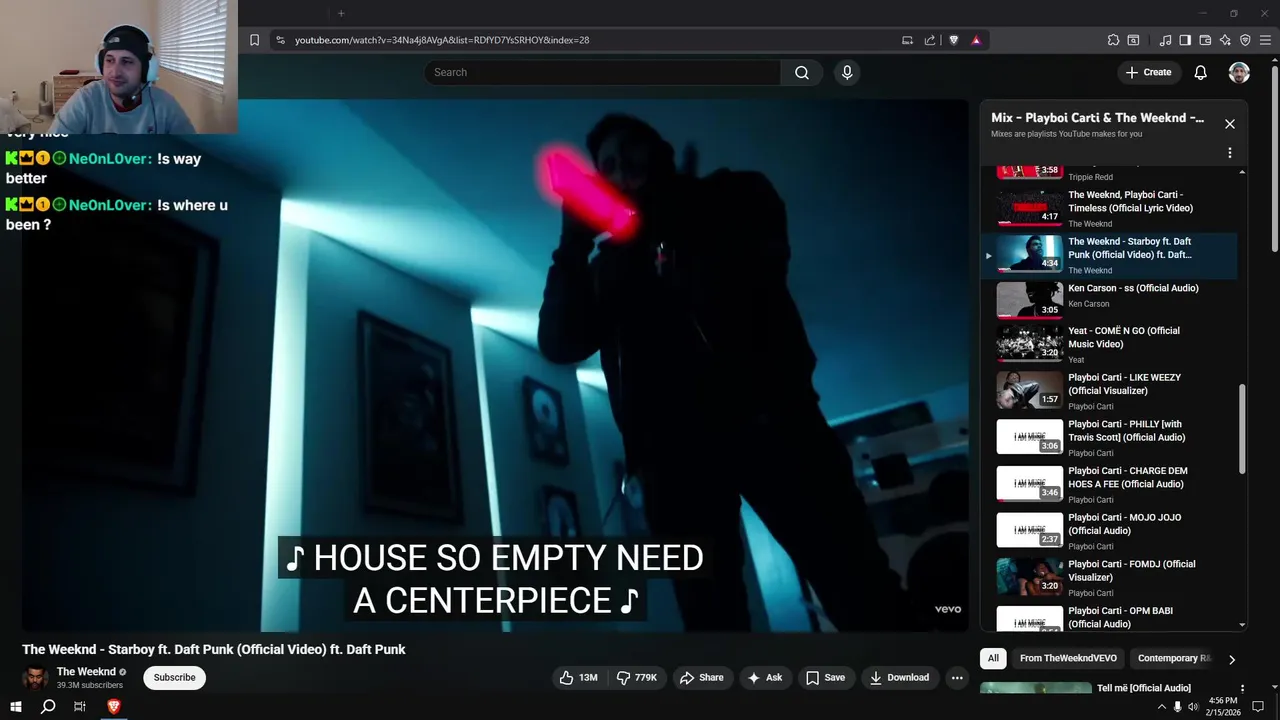The image size is (1280, 720).
Task: Open Brave Rewards triangle icon
Action: click(x=976, y=40)
